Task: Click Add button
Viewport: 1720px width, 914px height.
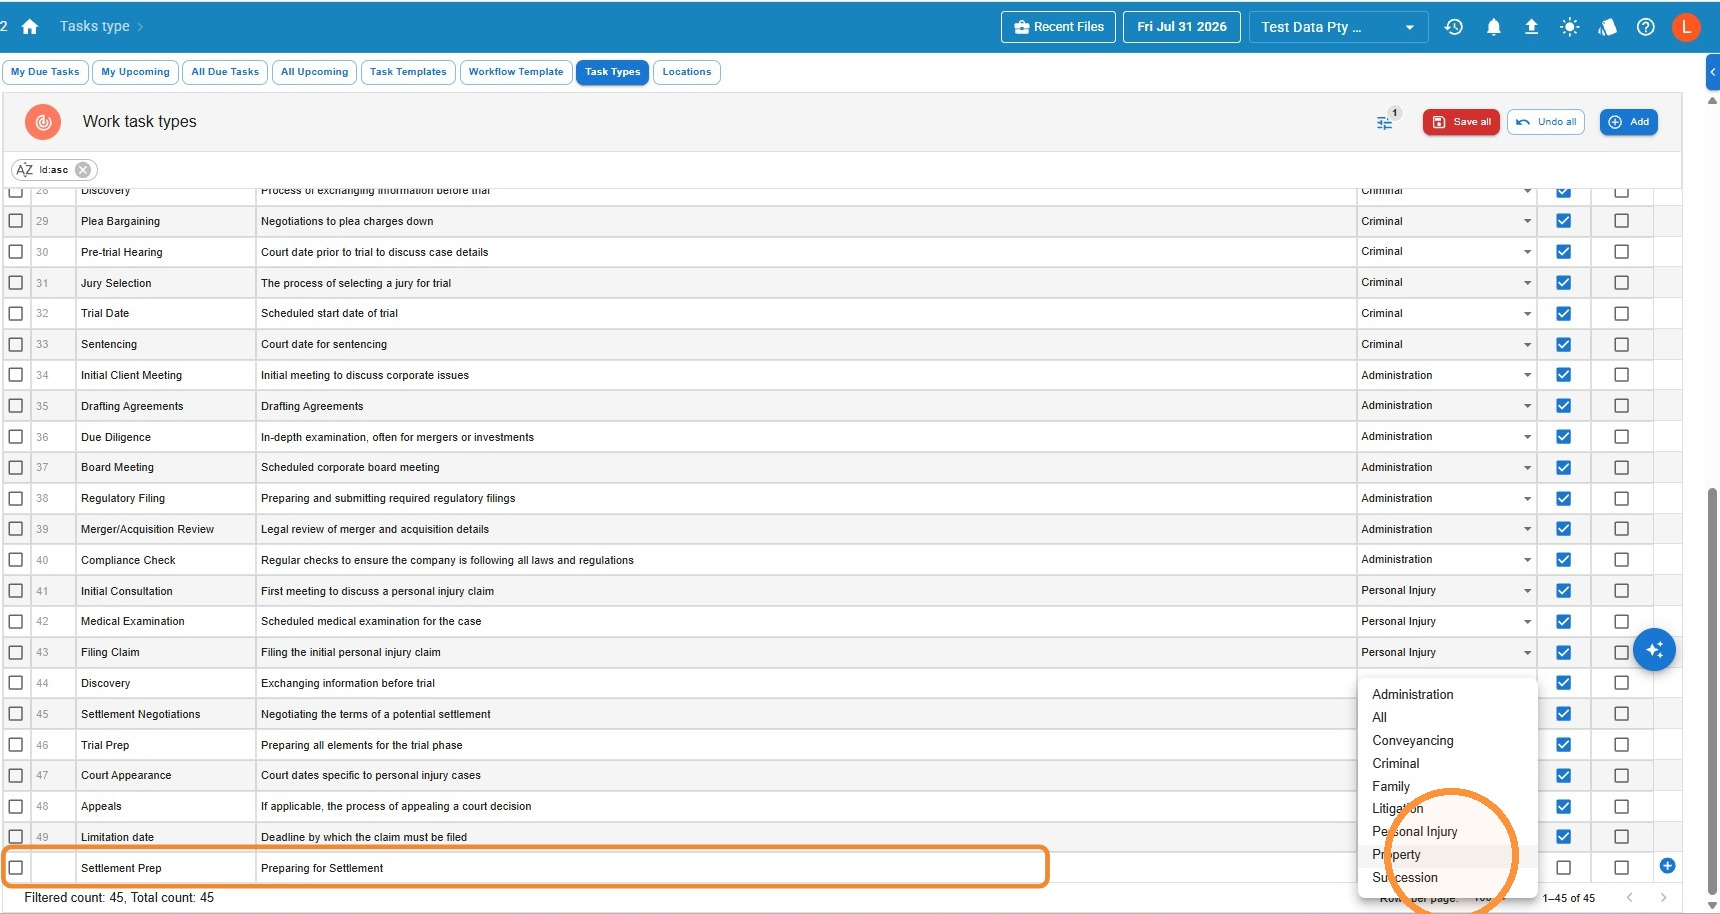Action: (1628, 122)
